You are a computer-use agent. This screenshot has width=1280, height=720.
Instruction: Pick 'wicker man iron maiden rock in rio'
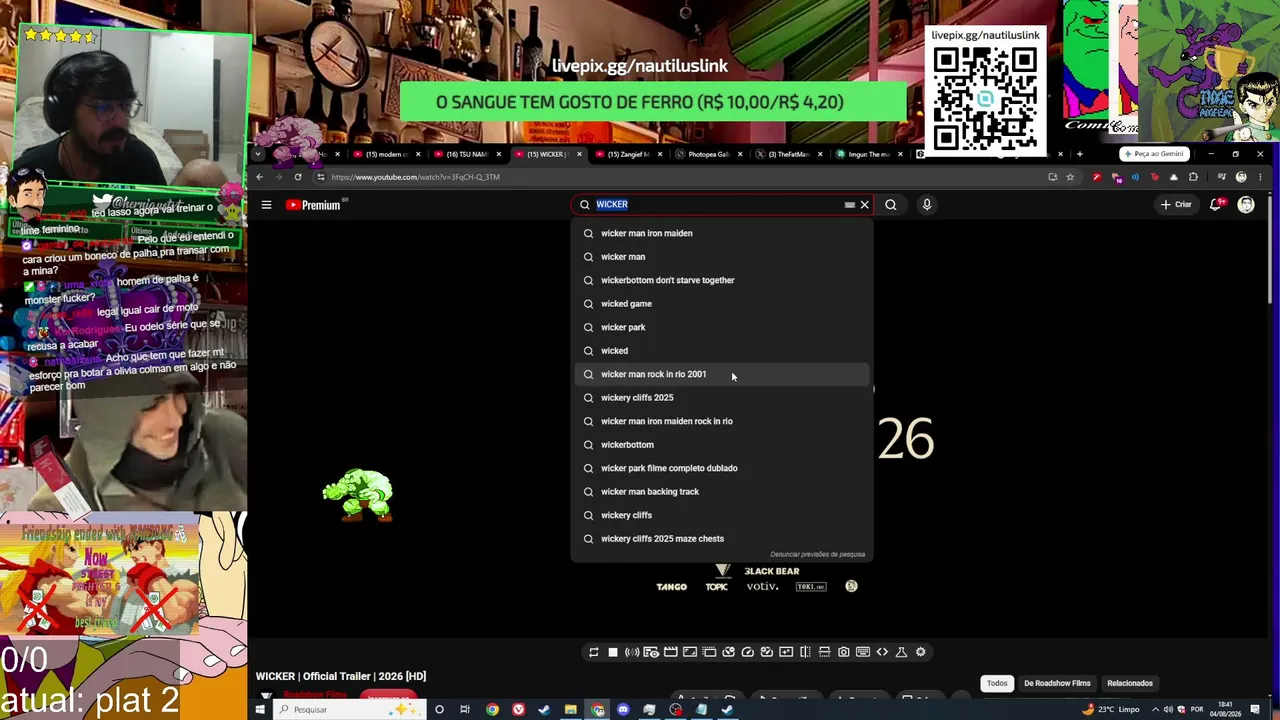[x=721, y=421]
